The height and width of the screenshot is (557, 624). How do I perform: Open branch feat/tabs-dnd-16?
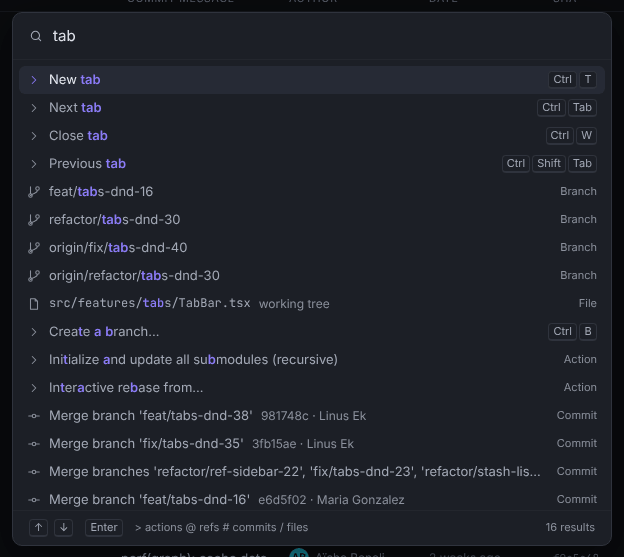coord(312,192)
